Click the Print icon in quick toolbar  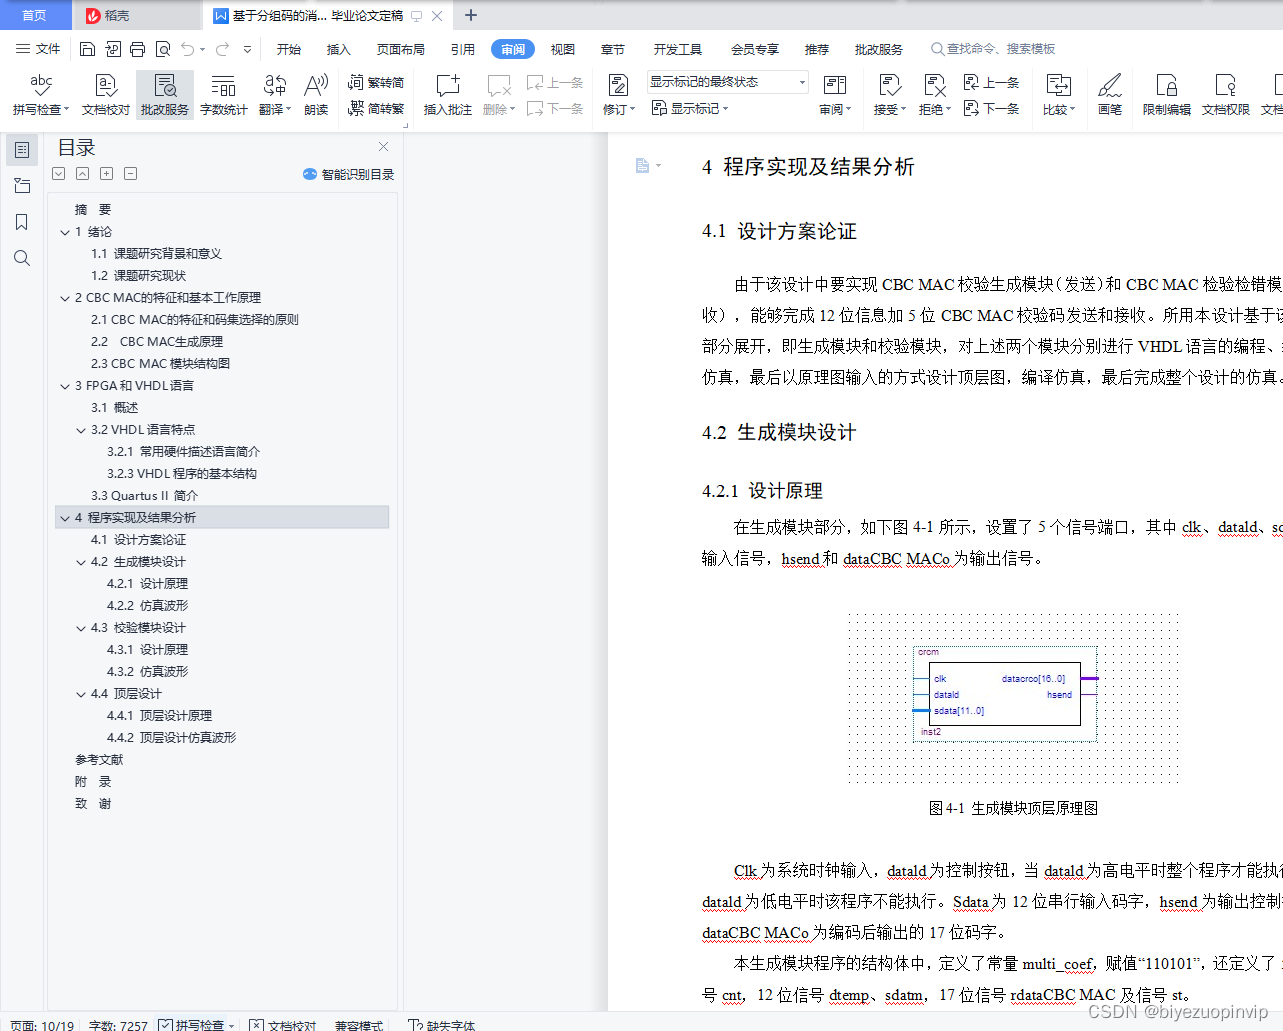pyautogui.click(x=137, y=49)
